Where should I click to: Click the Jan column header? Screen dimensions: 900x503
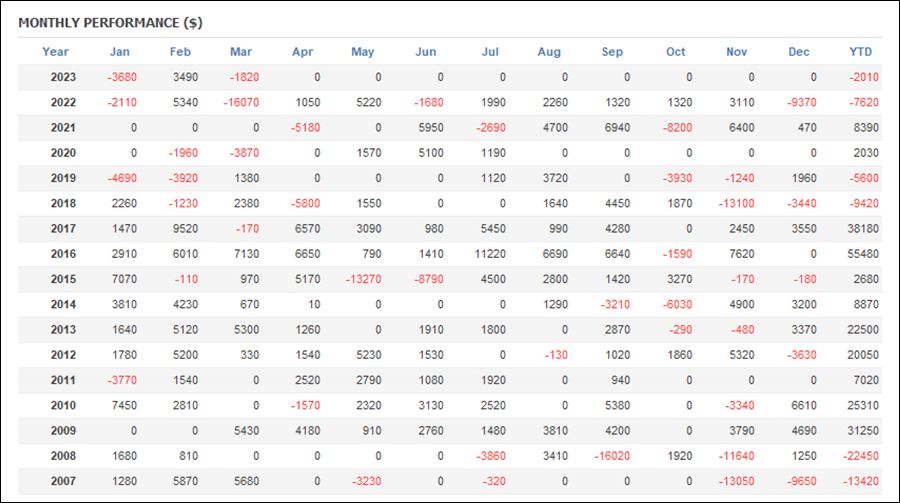click(x=119, y=52)
